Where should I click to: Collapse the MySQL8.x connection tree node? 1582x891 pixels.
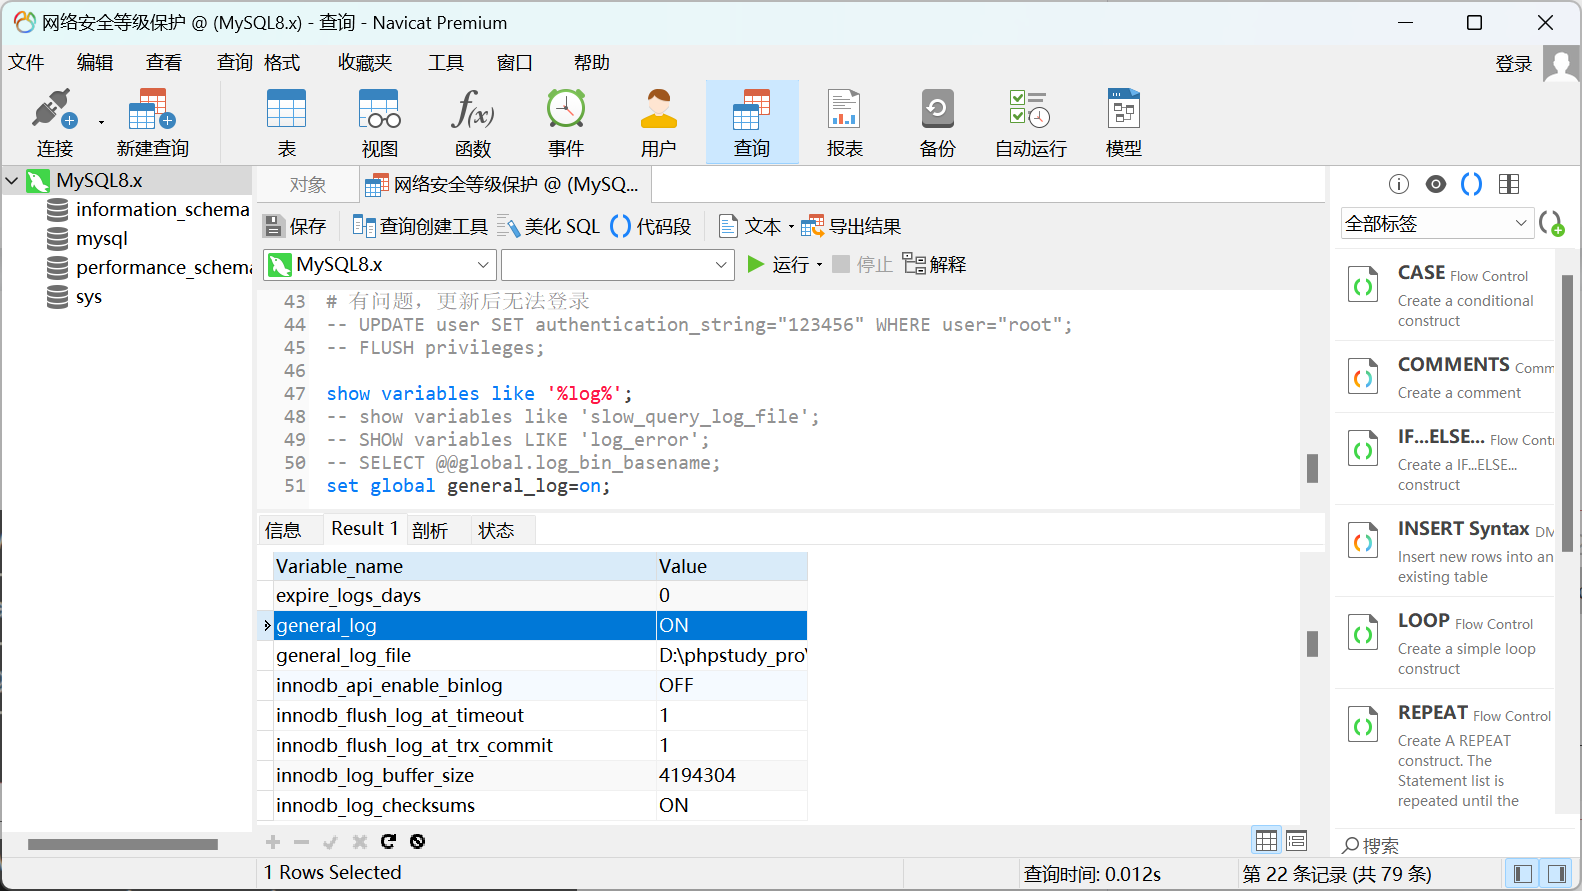point(12,181)
